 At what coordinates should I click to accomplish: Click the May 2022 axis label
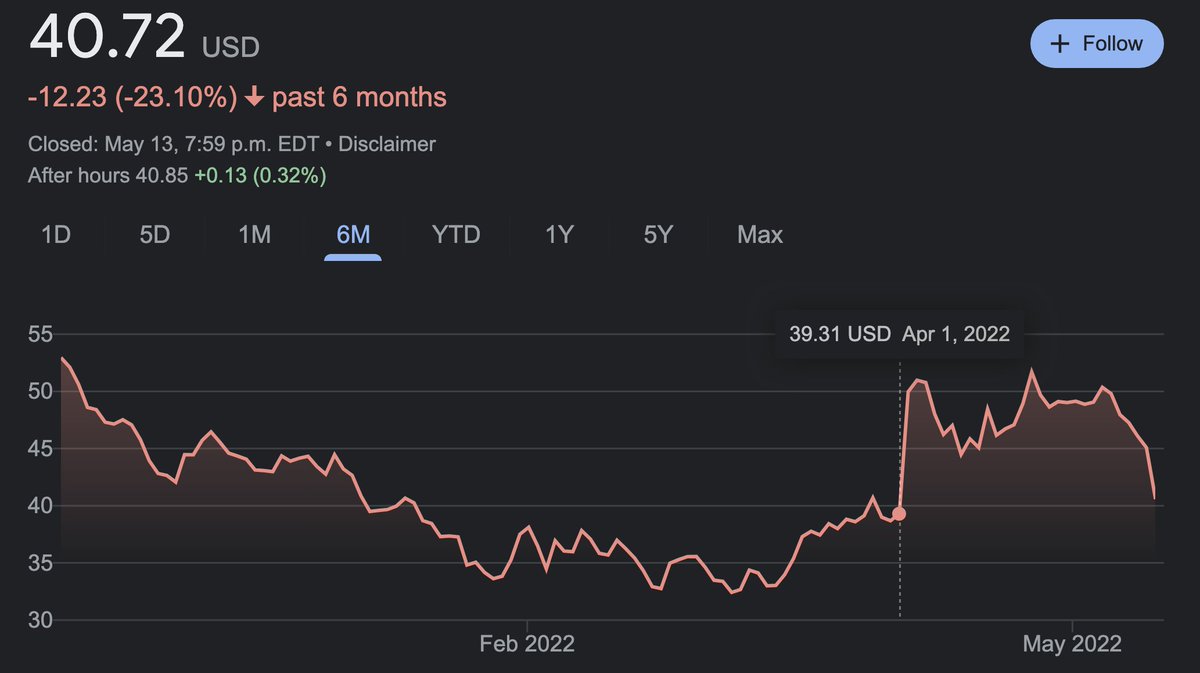[x=1072, y=644]
